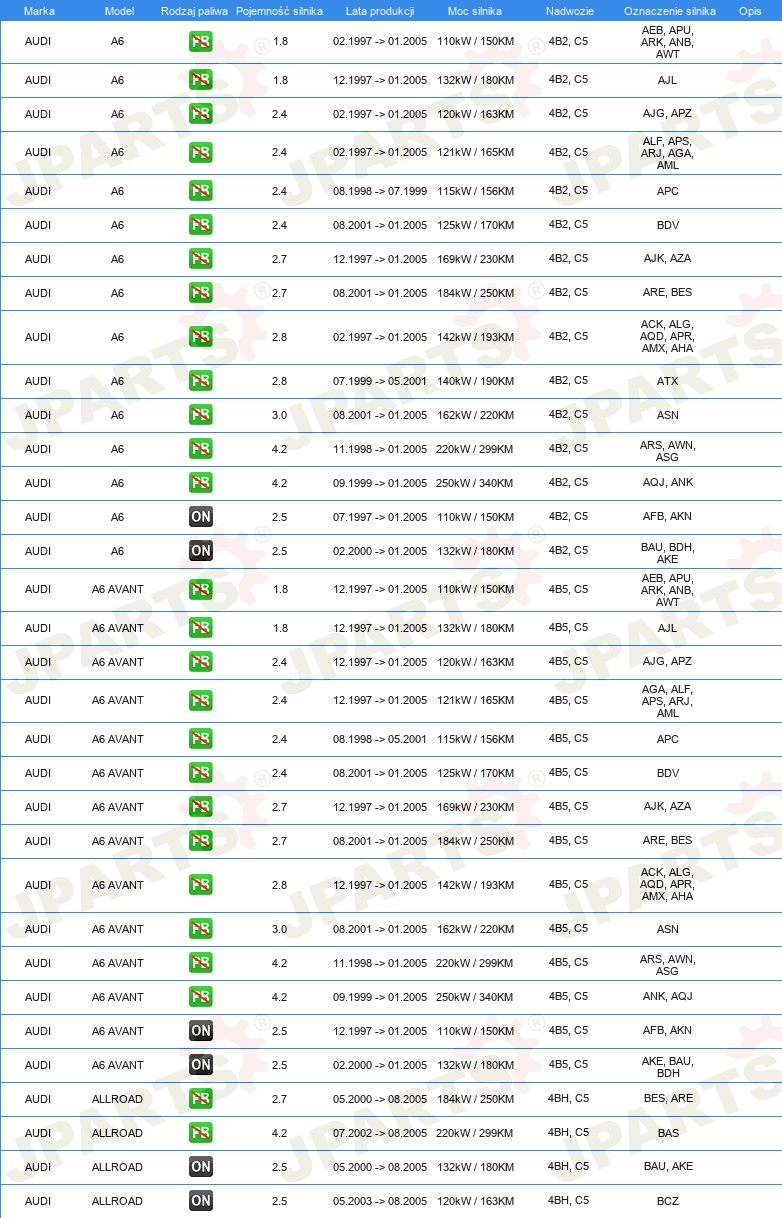Click ALLROAD model cell in BCZ row
The width and height of the screenshot is (782, 1218).
[x=118, y=1201]
